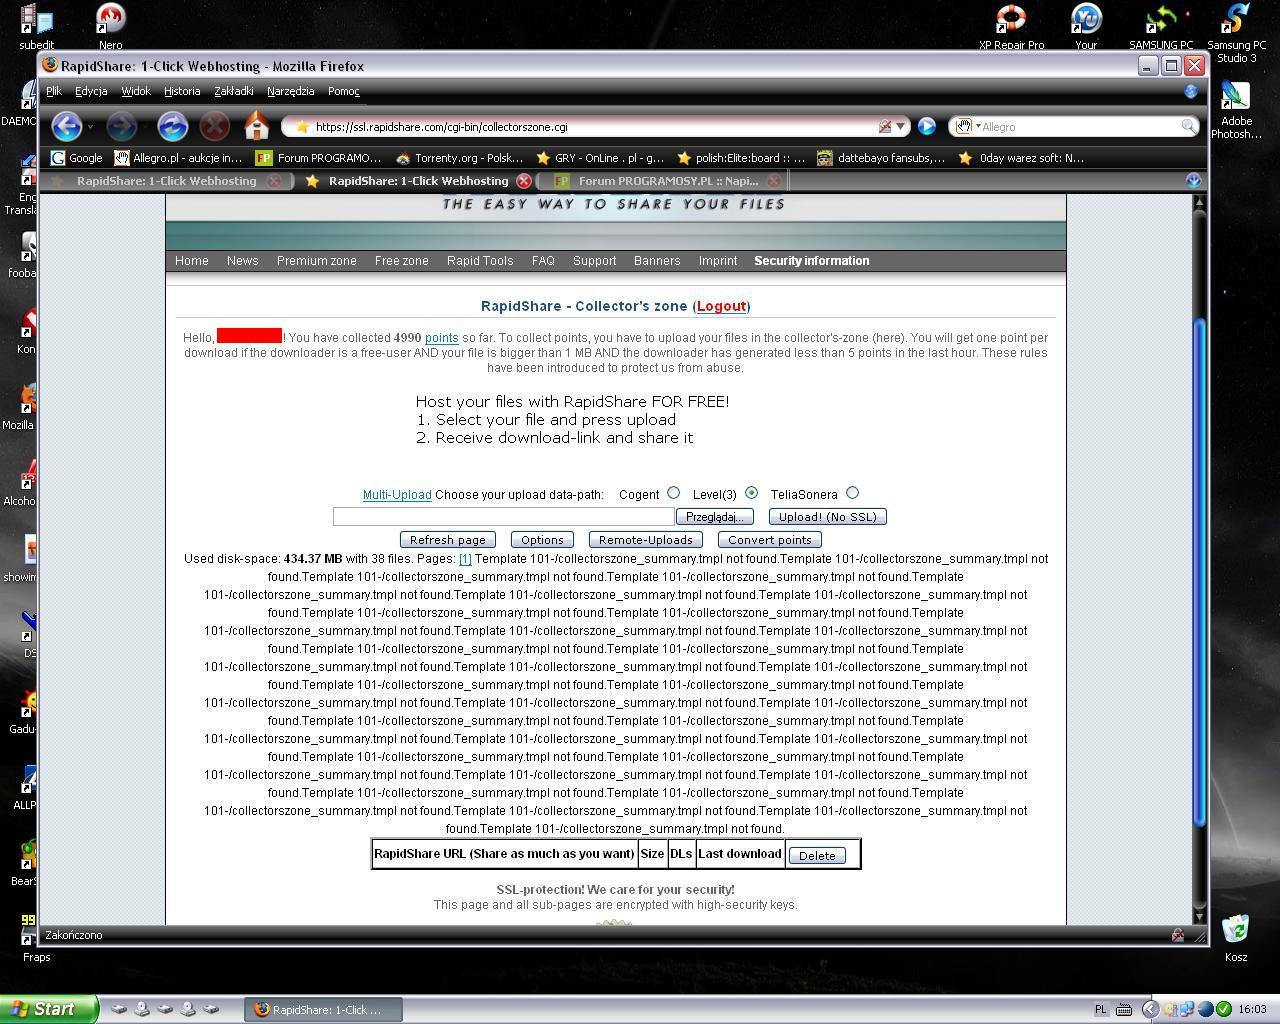Viewport: 1280px width, 1024px height.
Task: Close the active RapidShare tab
Action: pyautogui.click(x=523, y=181)
